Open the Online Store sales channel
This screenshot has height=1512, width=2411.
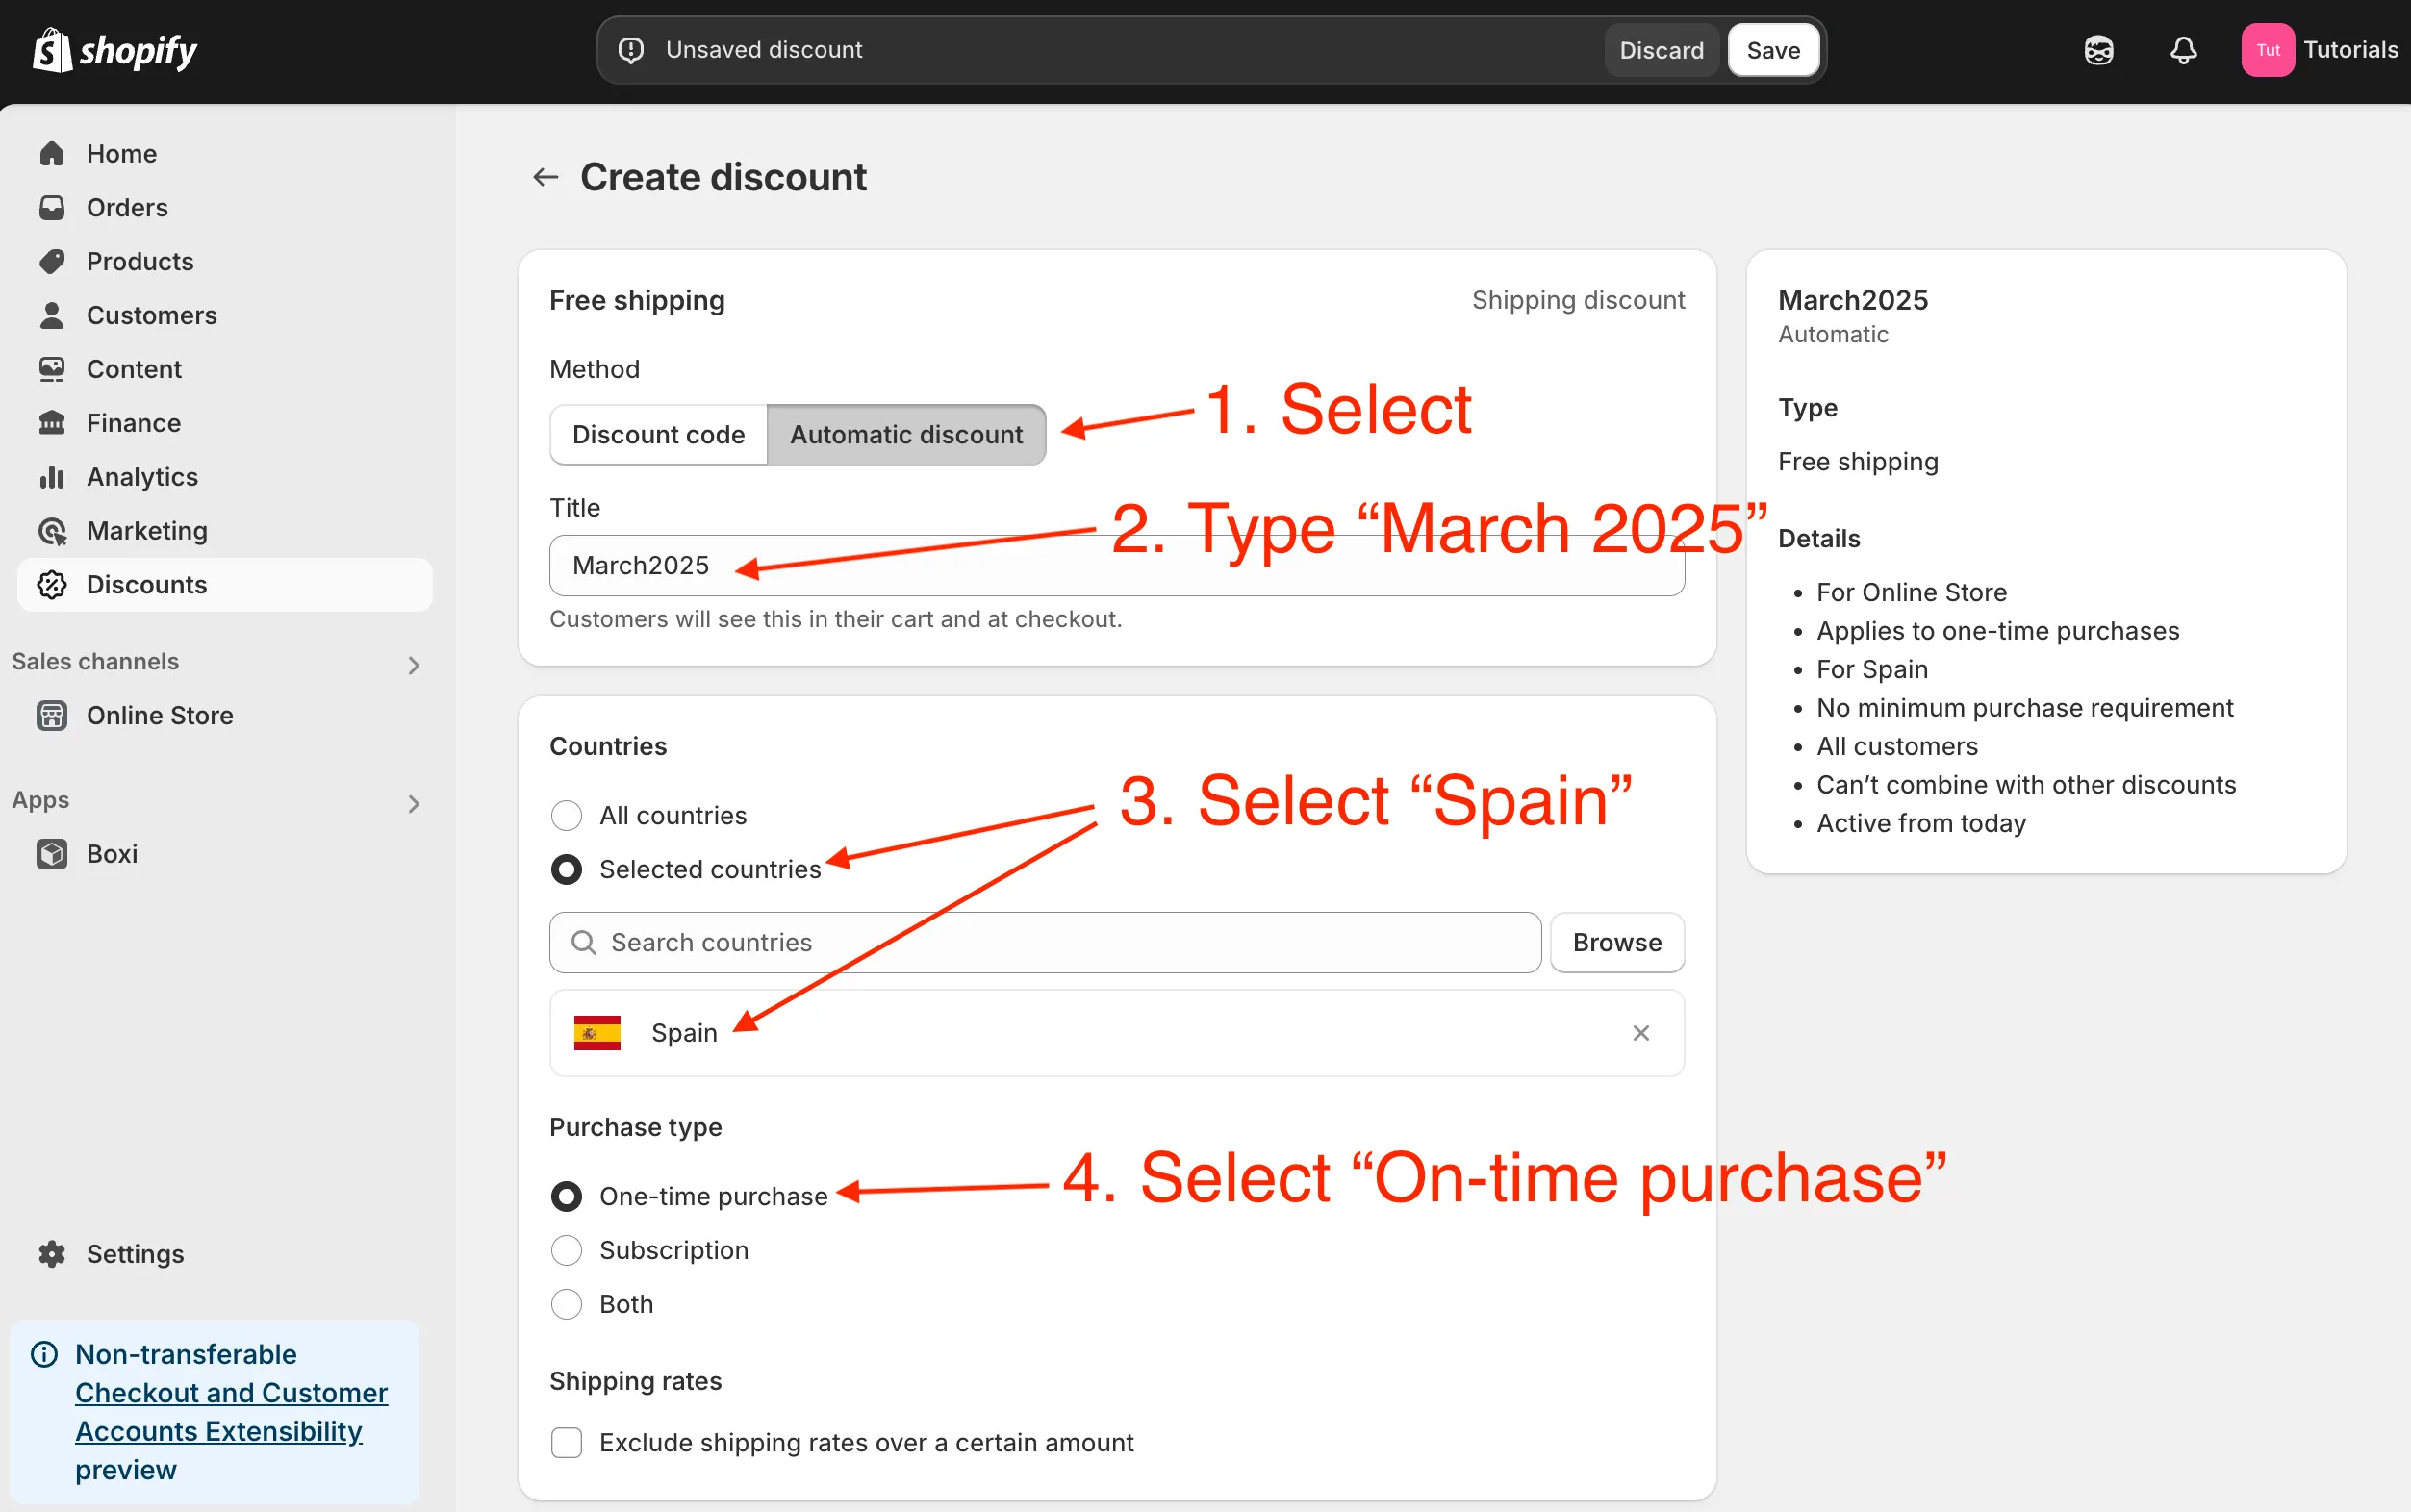(160, 715)
